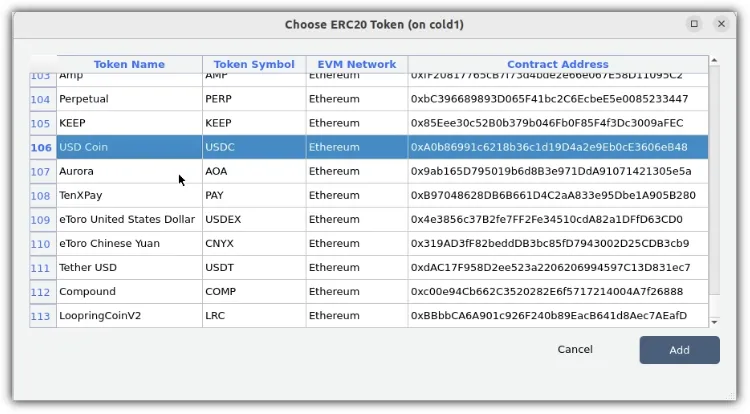The width and height of the screenshot is (750, 414).
Task: Select the TenXPay token name
Action: 129,195
